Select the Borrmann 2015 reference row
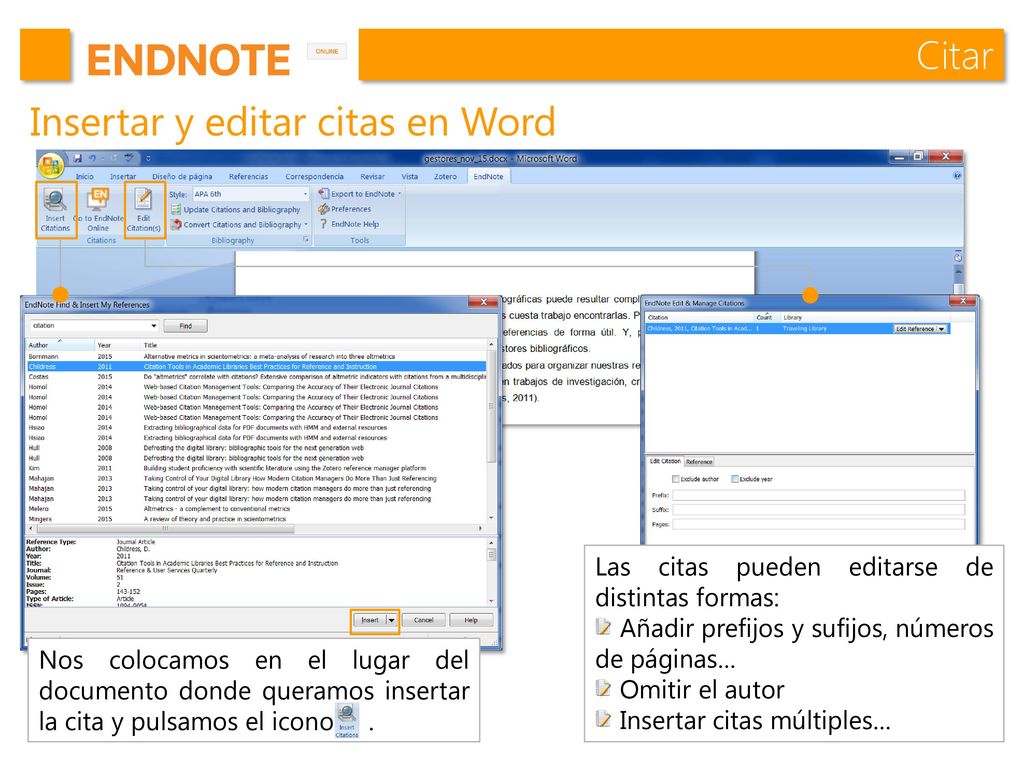Viewport: 1024px width, 768px height. pos(256,357)
